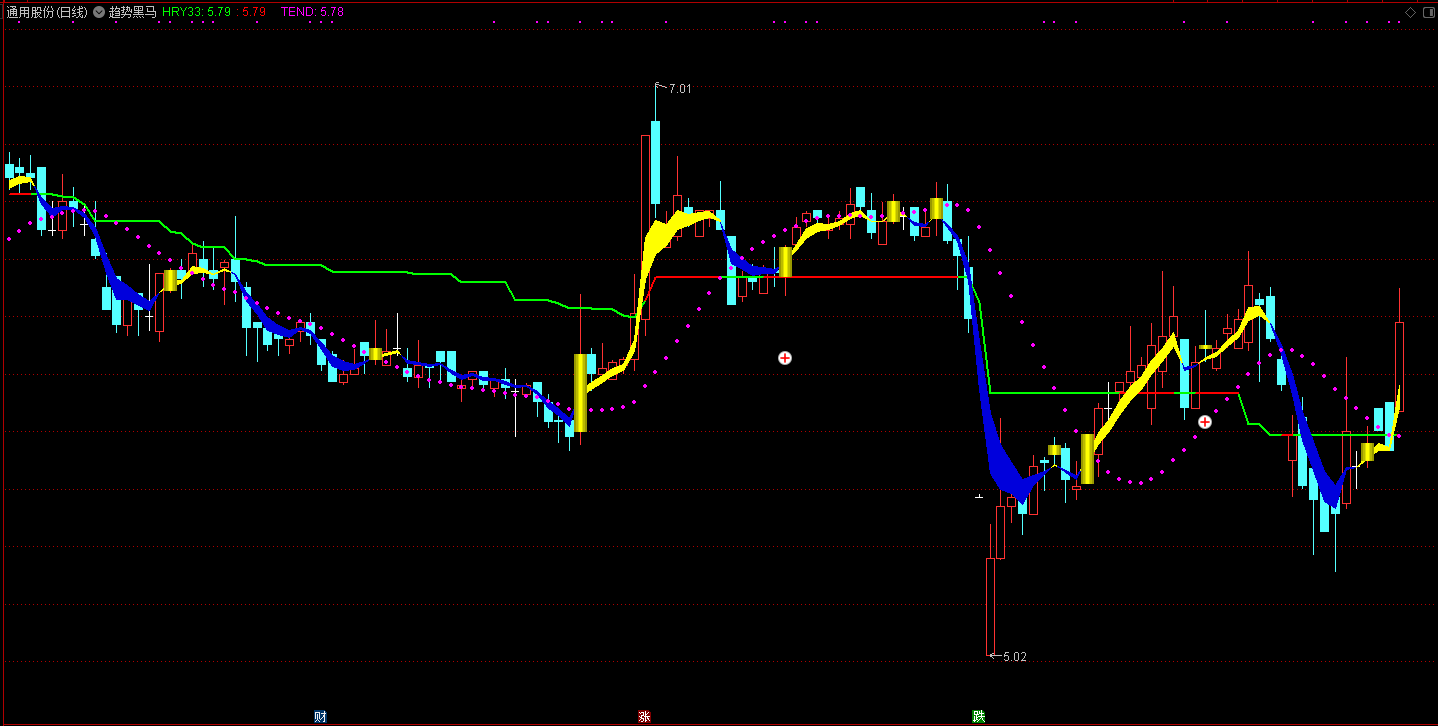This screenshot has height=726, width=1438.
Task: Open the indicator dropdown arrow beside 通用股份
Action: click(x=99, y=12)
